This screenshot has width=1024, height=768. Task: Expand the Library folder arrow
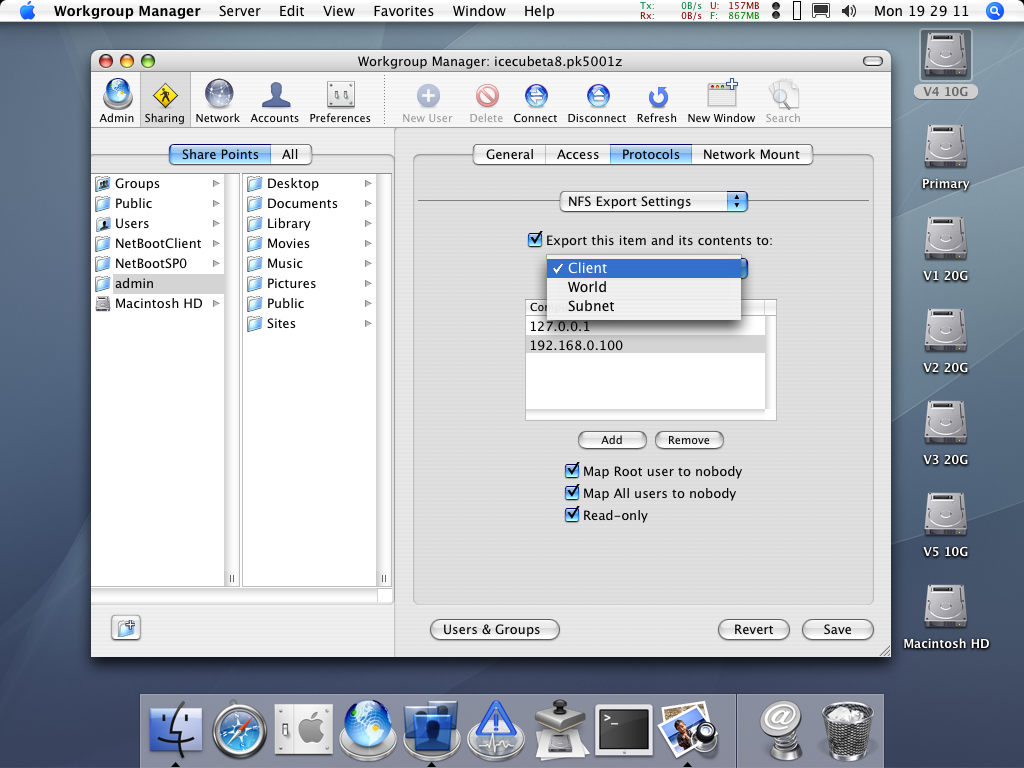(x=368, y=223)
